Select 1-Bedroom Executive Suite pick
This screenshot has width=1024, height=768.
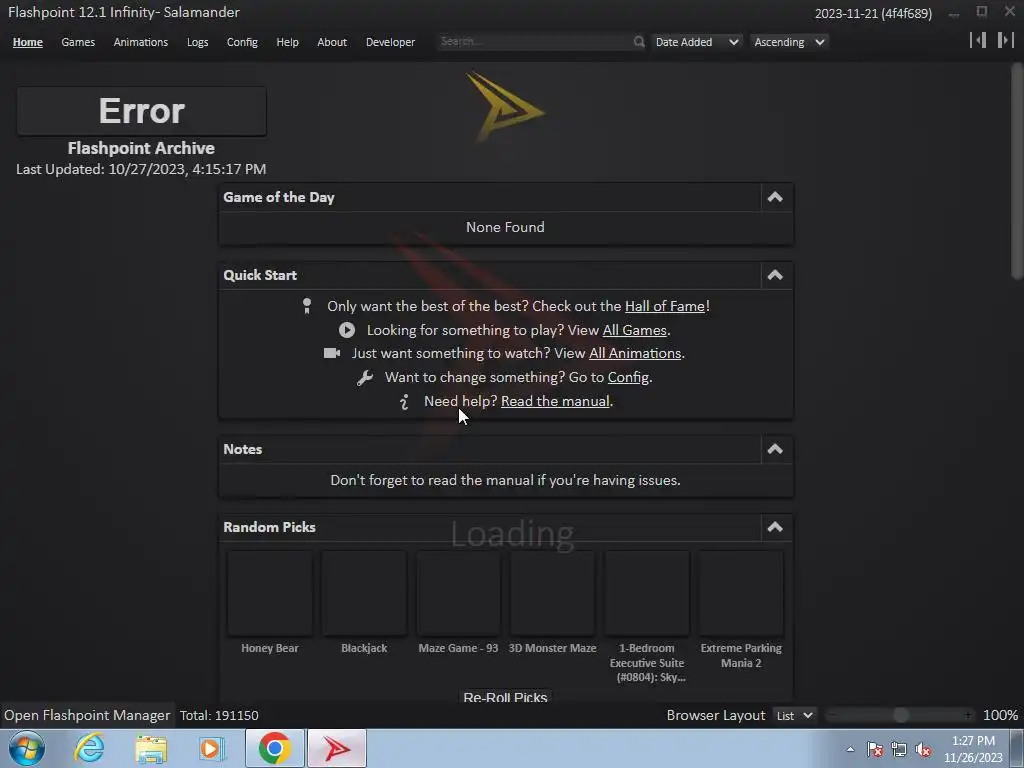click(647, 616)
